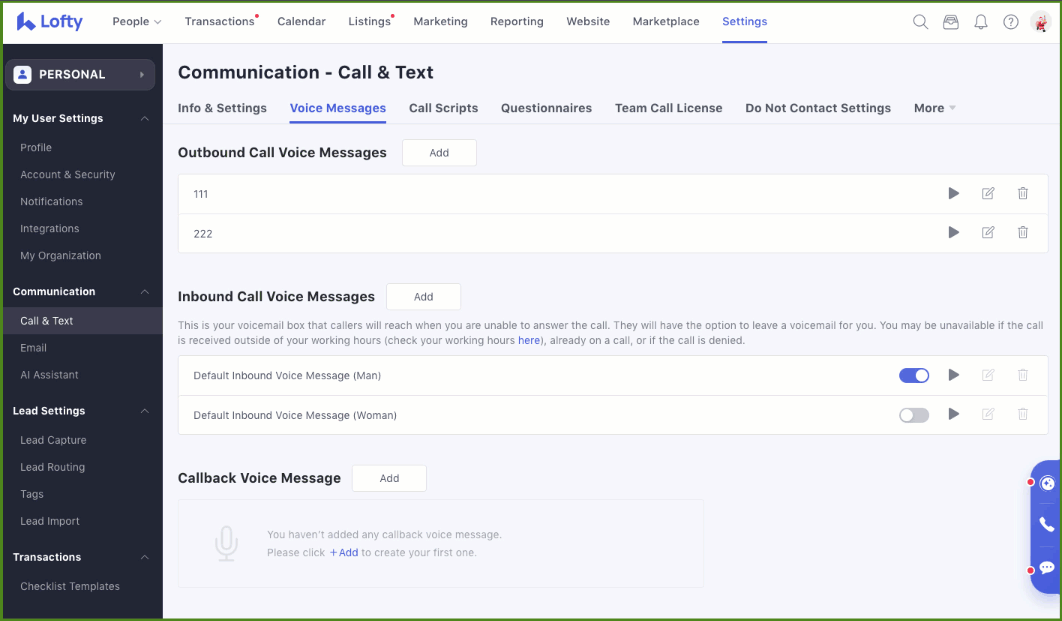The image size is (1062, 621).
Task: Open Profile in sidebar
Action: coord(36,148)
